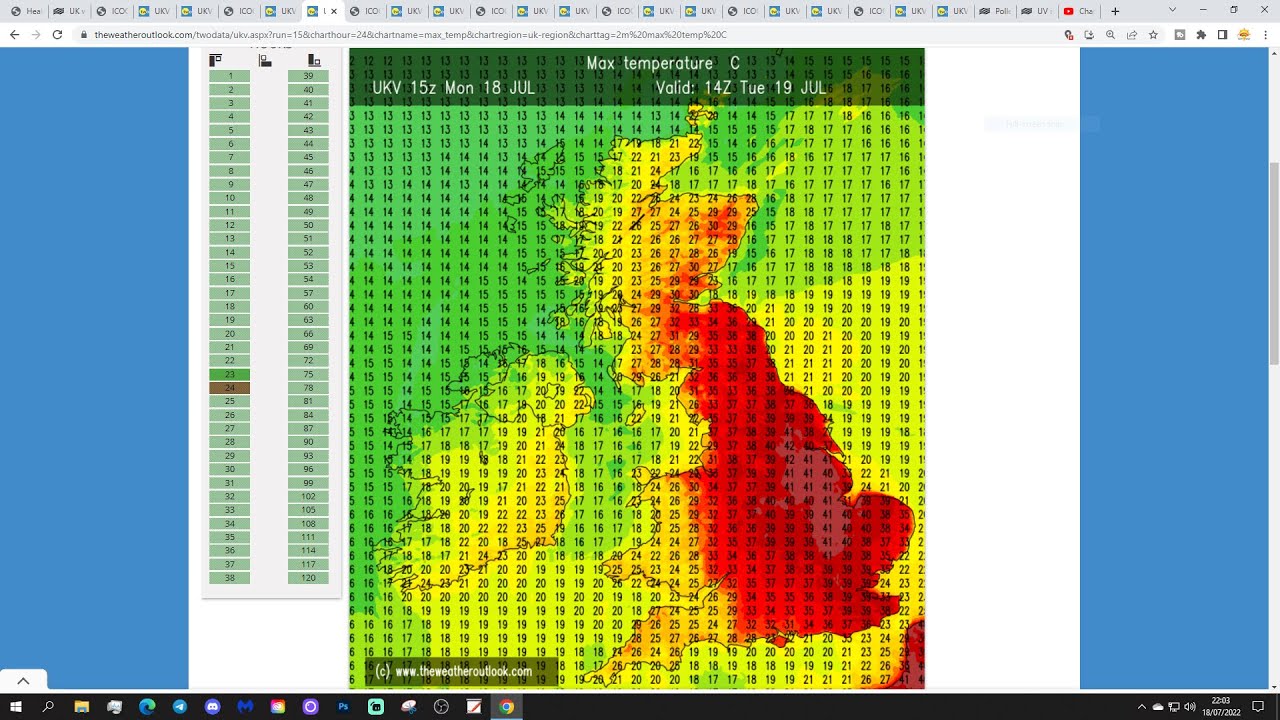Select forecast hour 5 button
Image resolution: width=1280 pixels, height=720 pixels.
(230, 130)
